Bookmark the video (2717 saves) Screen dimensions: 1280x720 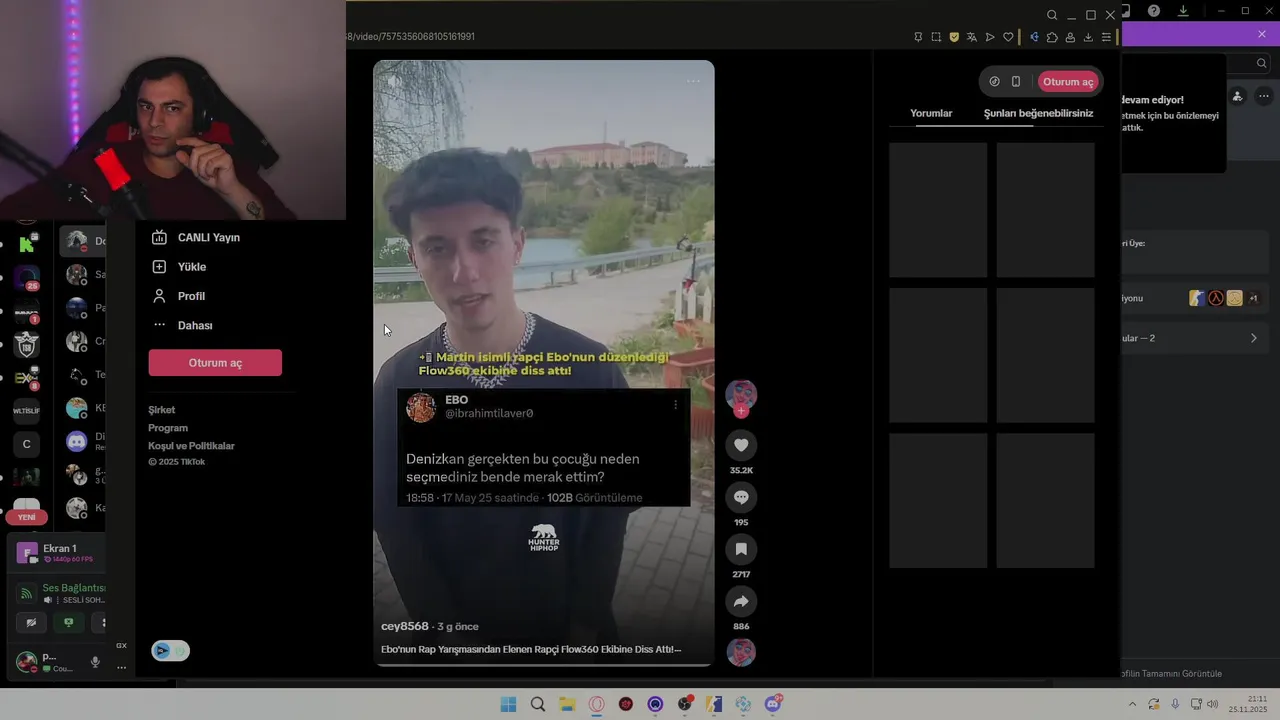pos(741,549)
